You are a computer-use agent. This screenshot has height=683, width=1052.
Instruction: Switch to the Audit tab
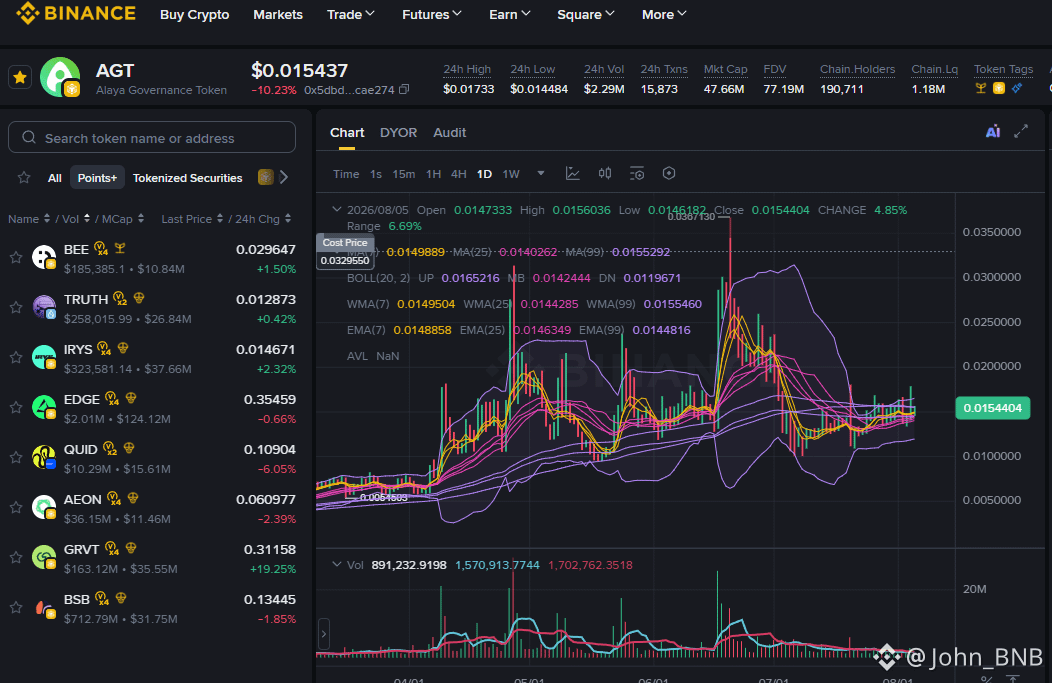[450, 133]
